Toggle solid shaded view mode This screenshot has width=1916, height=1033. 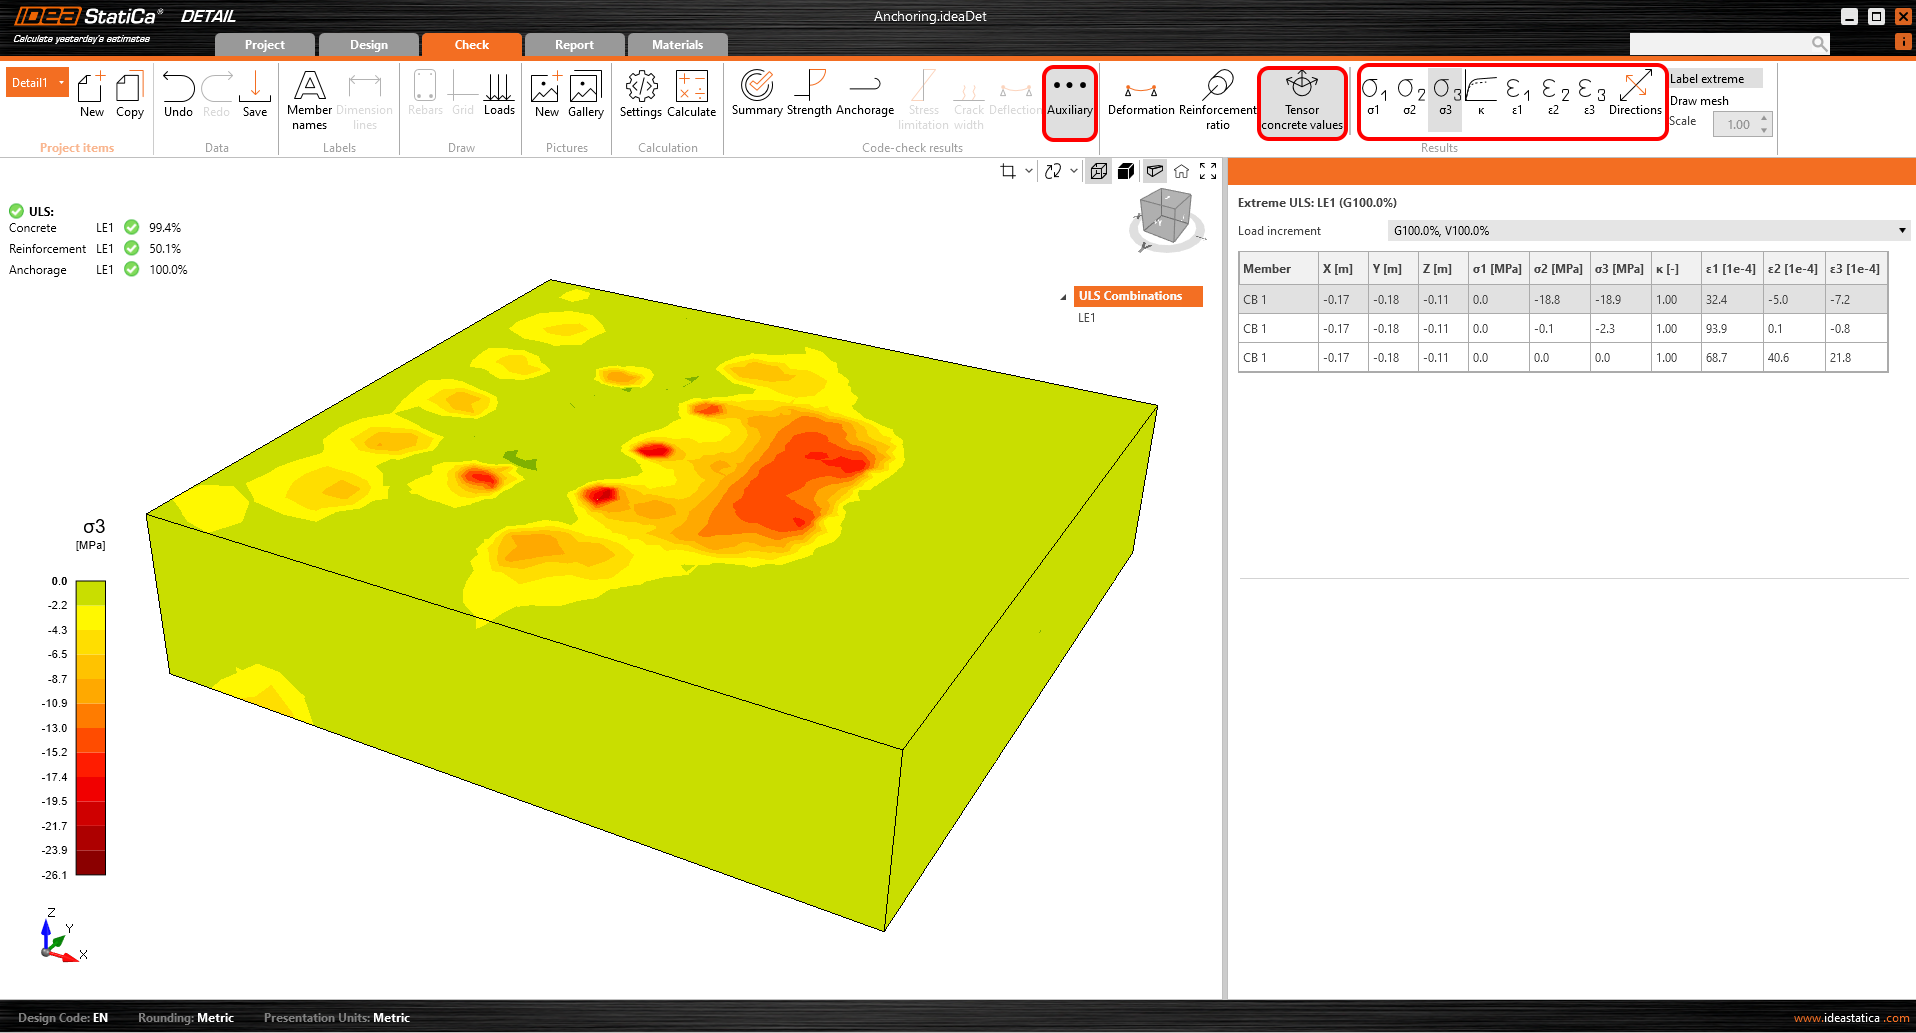coord(1126,171)
